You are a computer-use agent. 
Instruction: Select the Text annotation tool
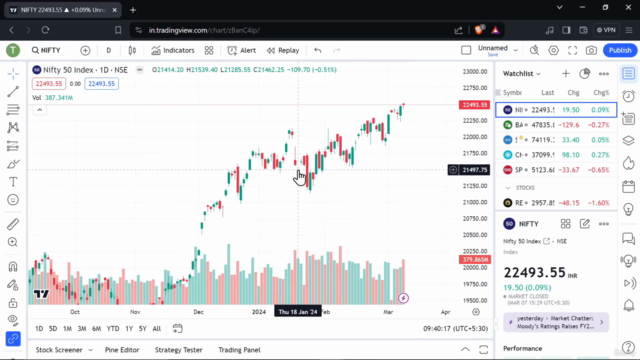click(13, 182)
